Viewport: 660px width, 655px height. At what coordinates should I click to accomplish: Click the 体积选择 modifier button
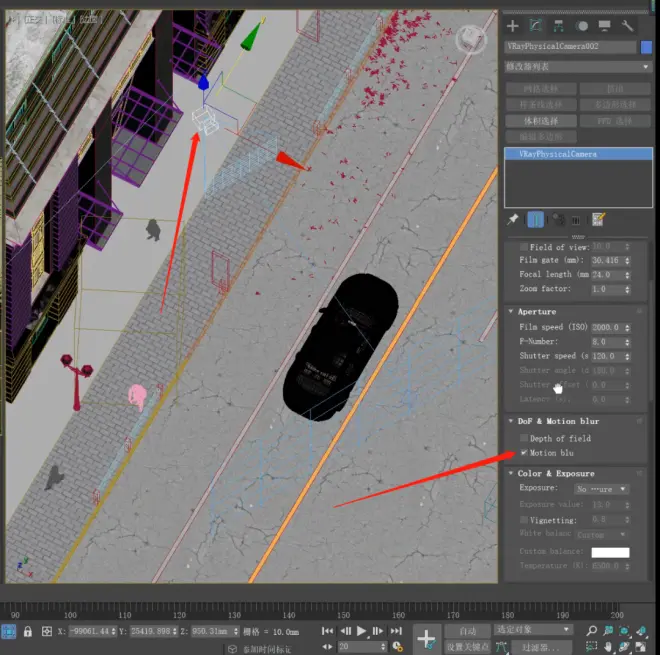click(541, 121)
